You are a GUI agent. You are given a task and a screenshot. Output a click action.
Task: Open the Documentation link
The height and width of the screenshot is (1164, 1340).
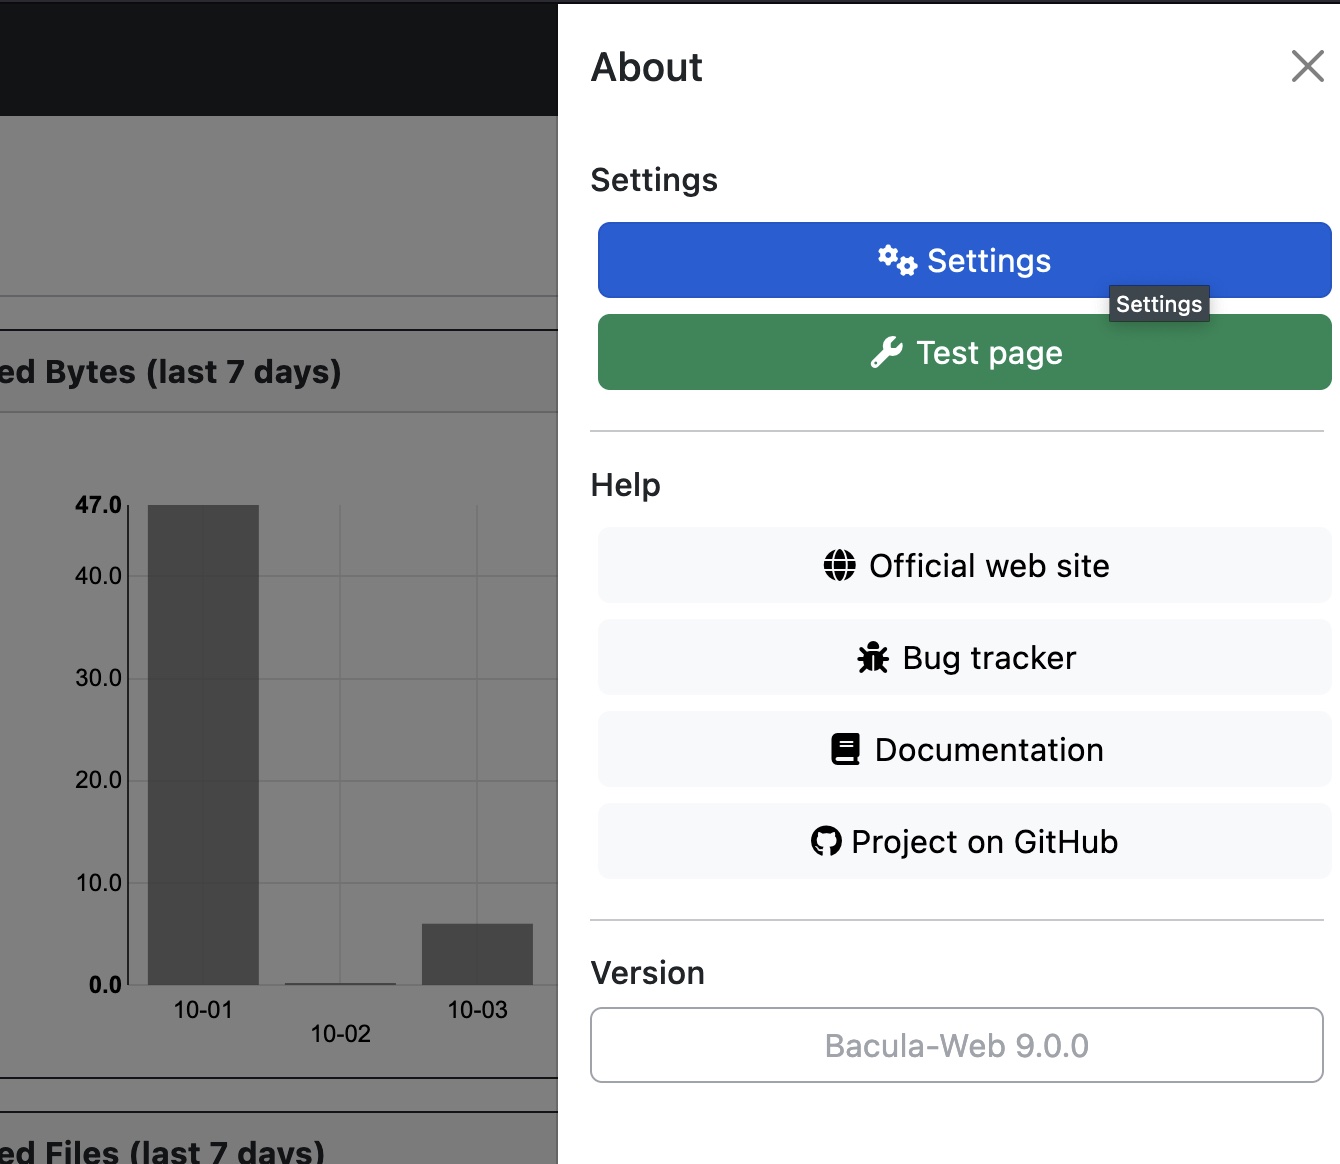[964, 749]
